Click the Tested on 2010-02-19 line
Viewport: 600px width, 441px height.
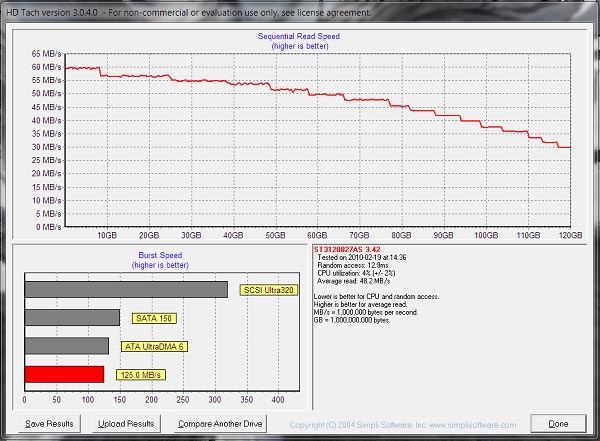tap(362, 257)
